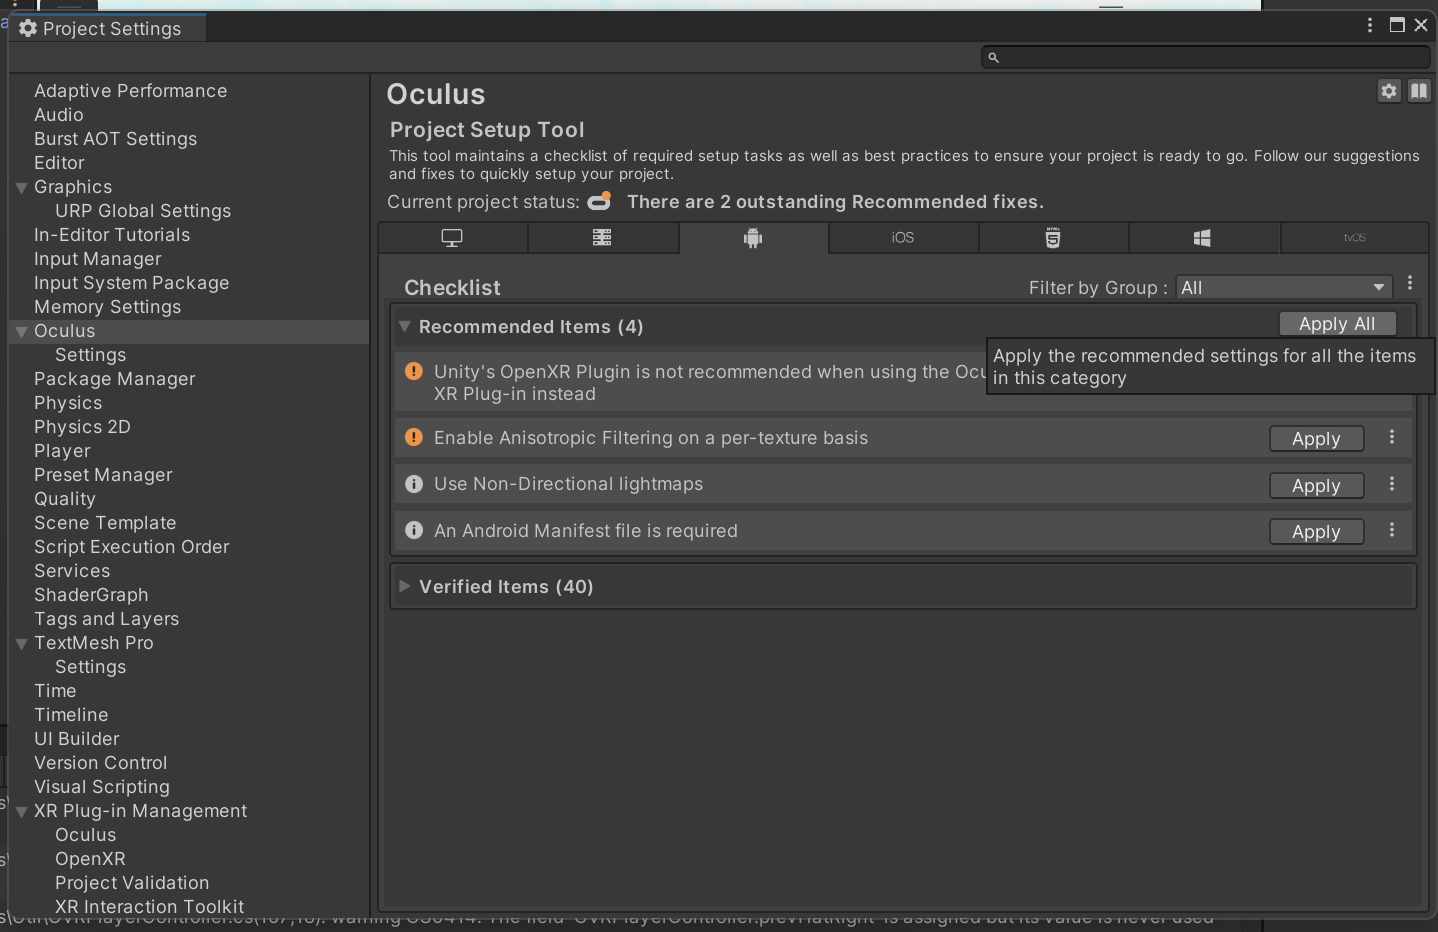The width and height of the screenshot is (1438, 932).
Task: Open the ShaderGraph settings
Action: [91, 595]
